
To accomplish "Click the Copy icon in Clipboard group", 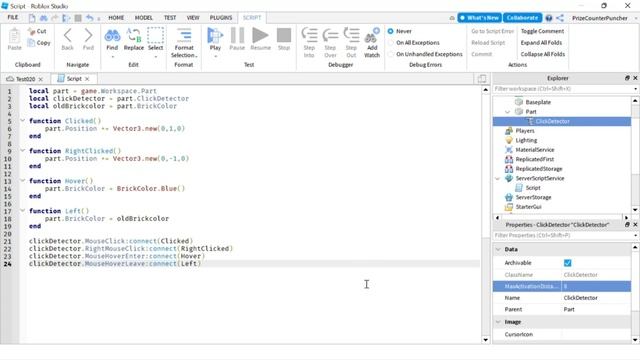I will coord(31,42).
